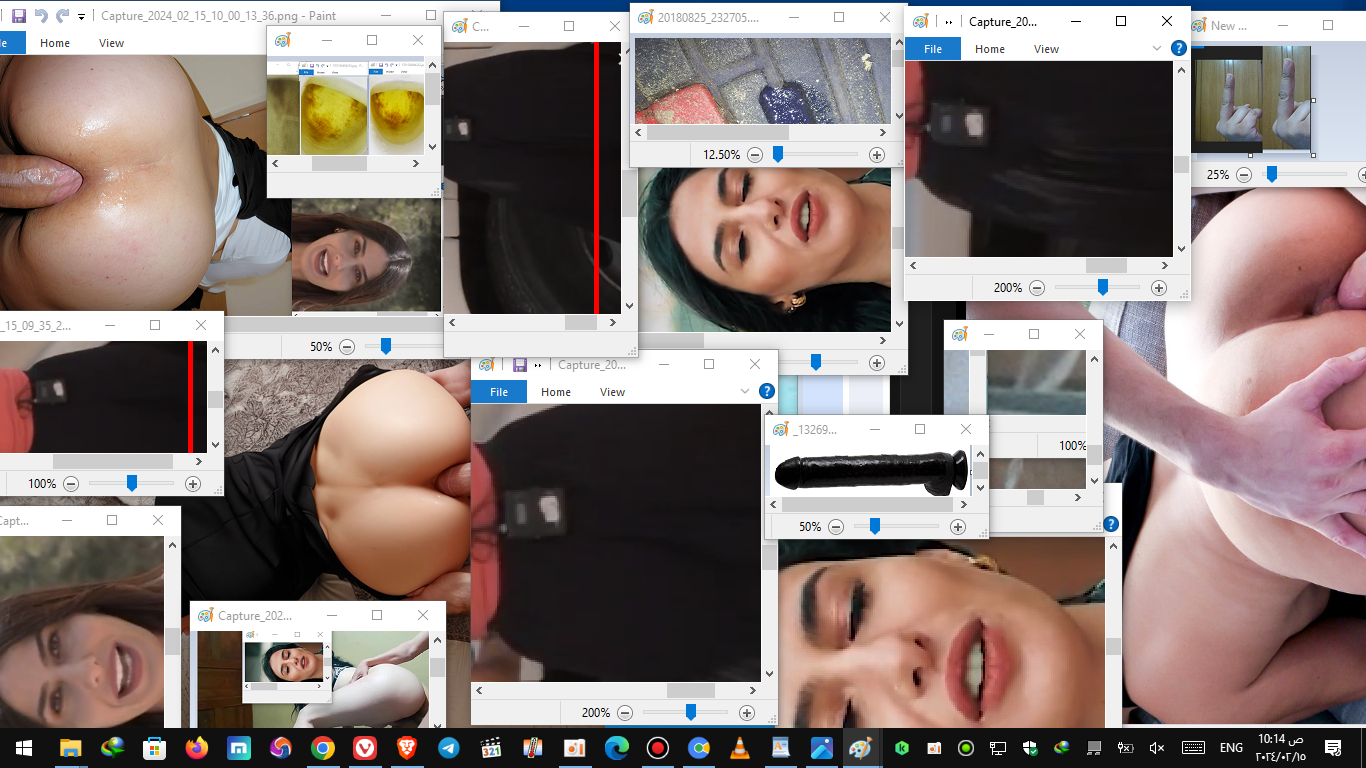This screenshot has width=1366, height=768.
Task: Click the horizontal scrollbar in 20180825_232705 window
Action: pyautogui.click(x=717, y=132)
